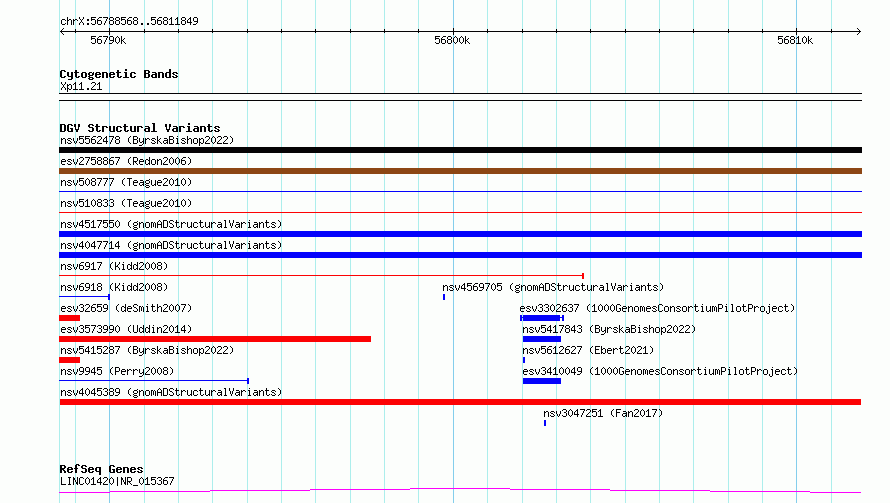Viewport: 890px width, 503px height.
Task: Click the black nsv5562478 variant bar
Action: coord(460,150)
